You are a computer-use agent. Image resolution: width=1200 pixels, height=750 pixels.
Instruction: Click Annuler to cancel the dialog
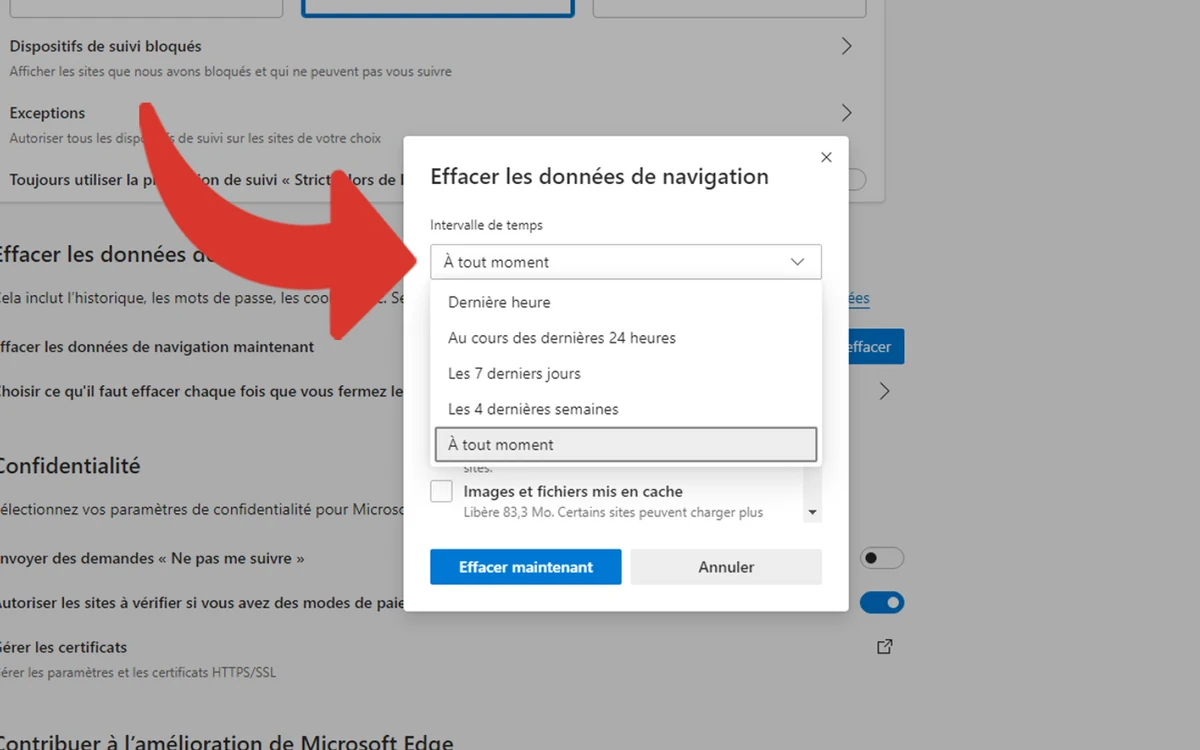[x=725, y=567]
